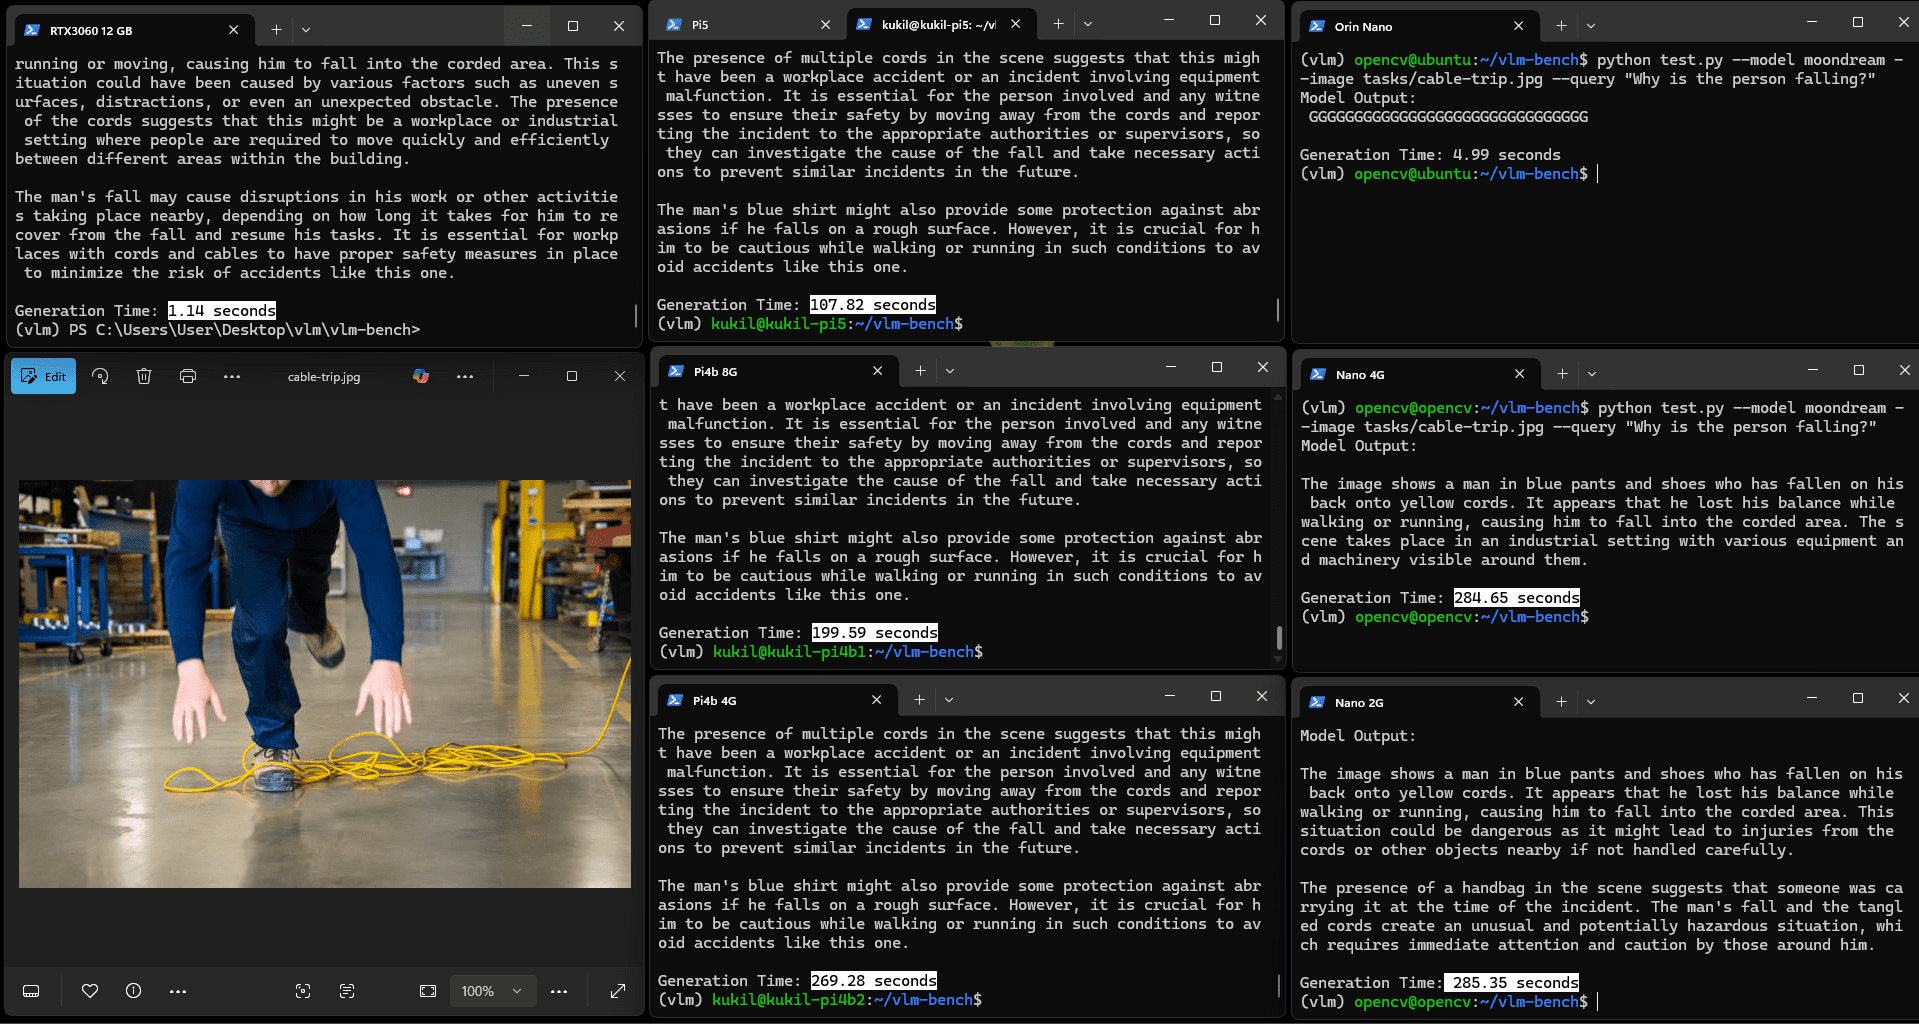Click the Edit button in Photos viewer
The width and height of the screenshot is (1919, 1024).
point(43,376)
